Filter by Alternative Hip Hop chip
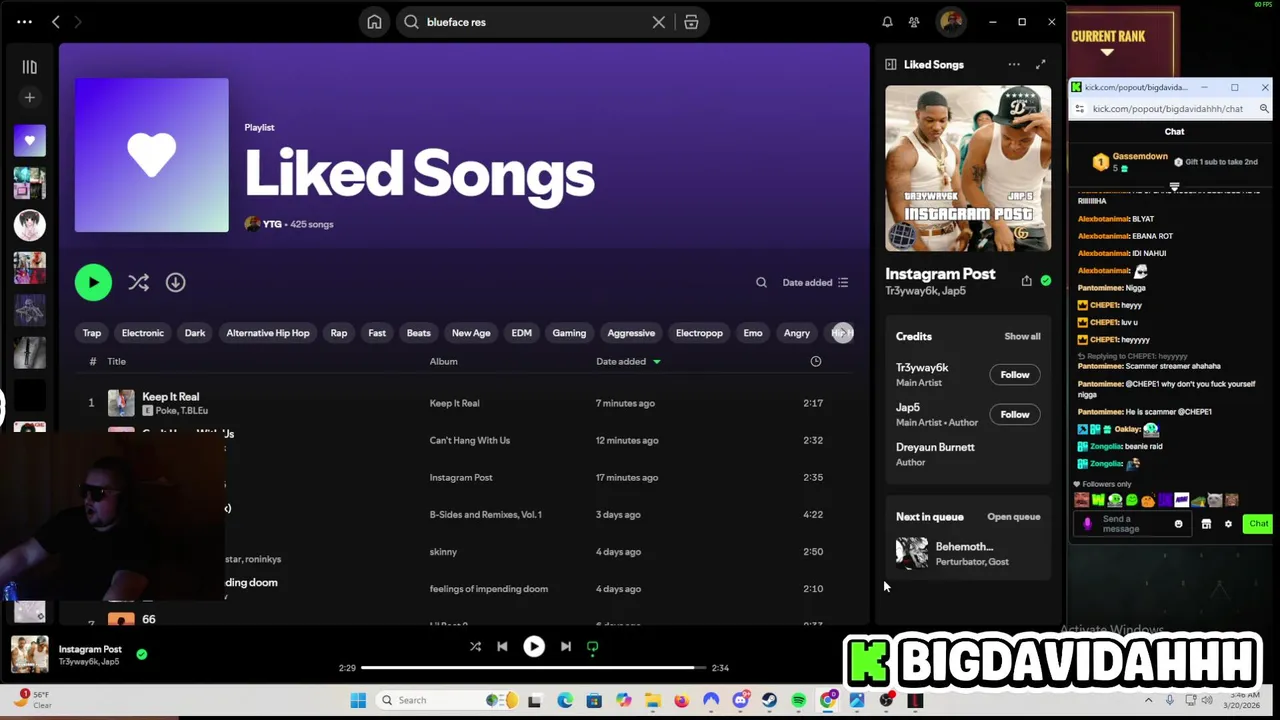Screen dimensions: 1280x720 [x=268, y=333]
